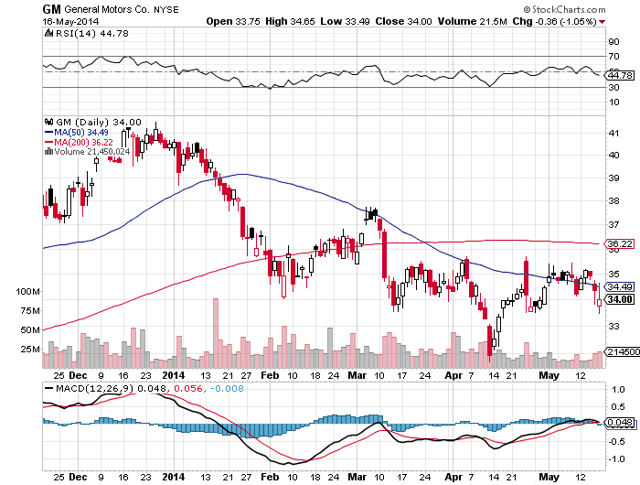Click the 34.49 MA(50) price axis tag
This screenshot has height=485, width=640.
(620, 287)
